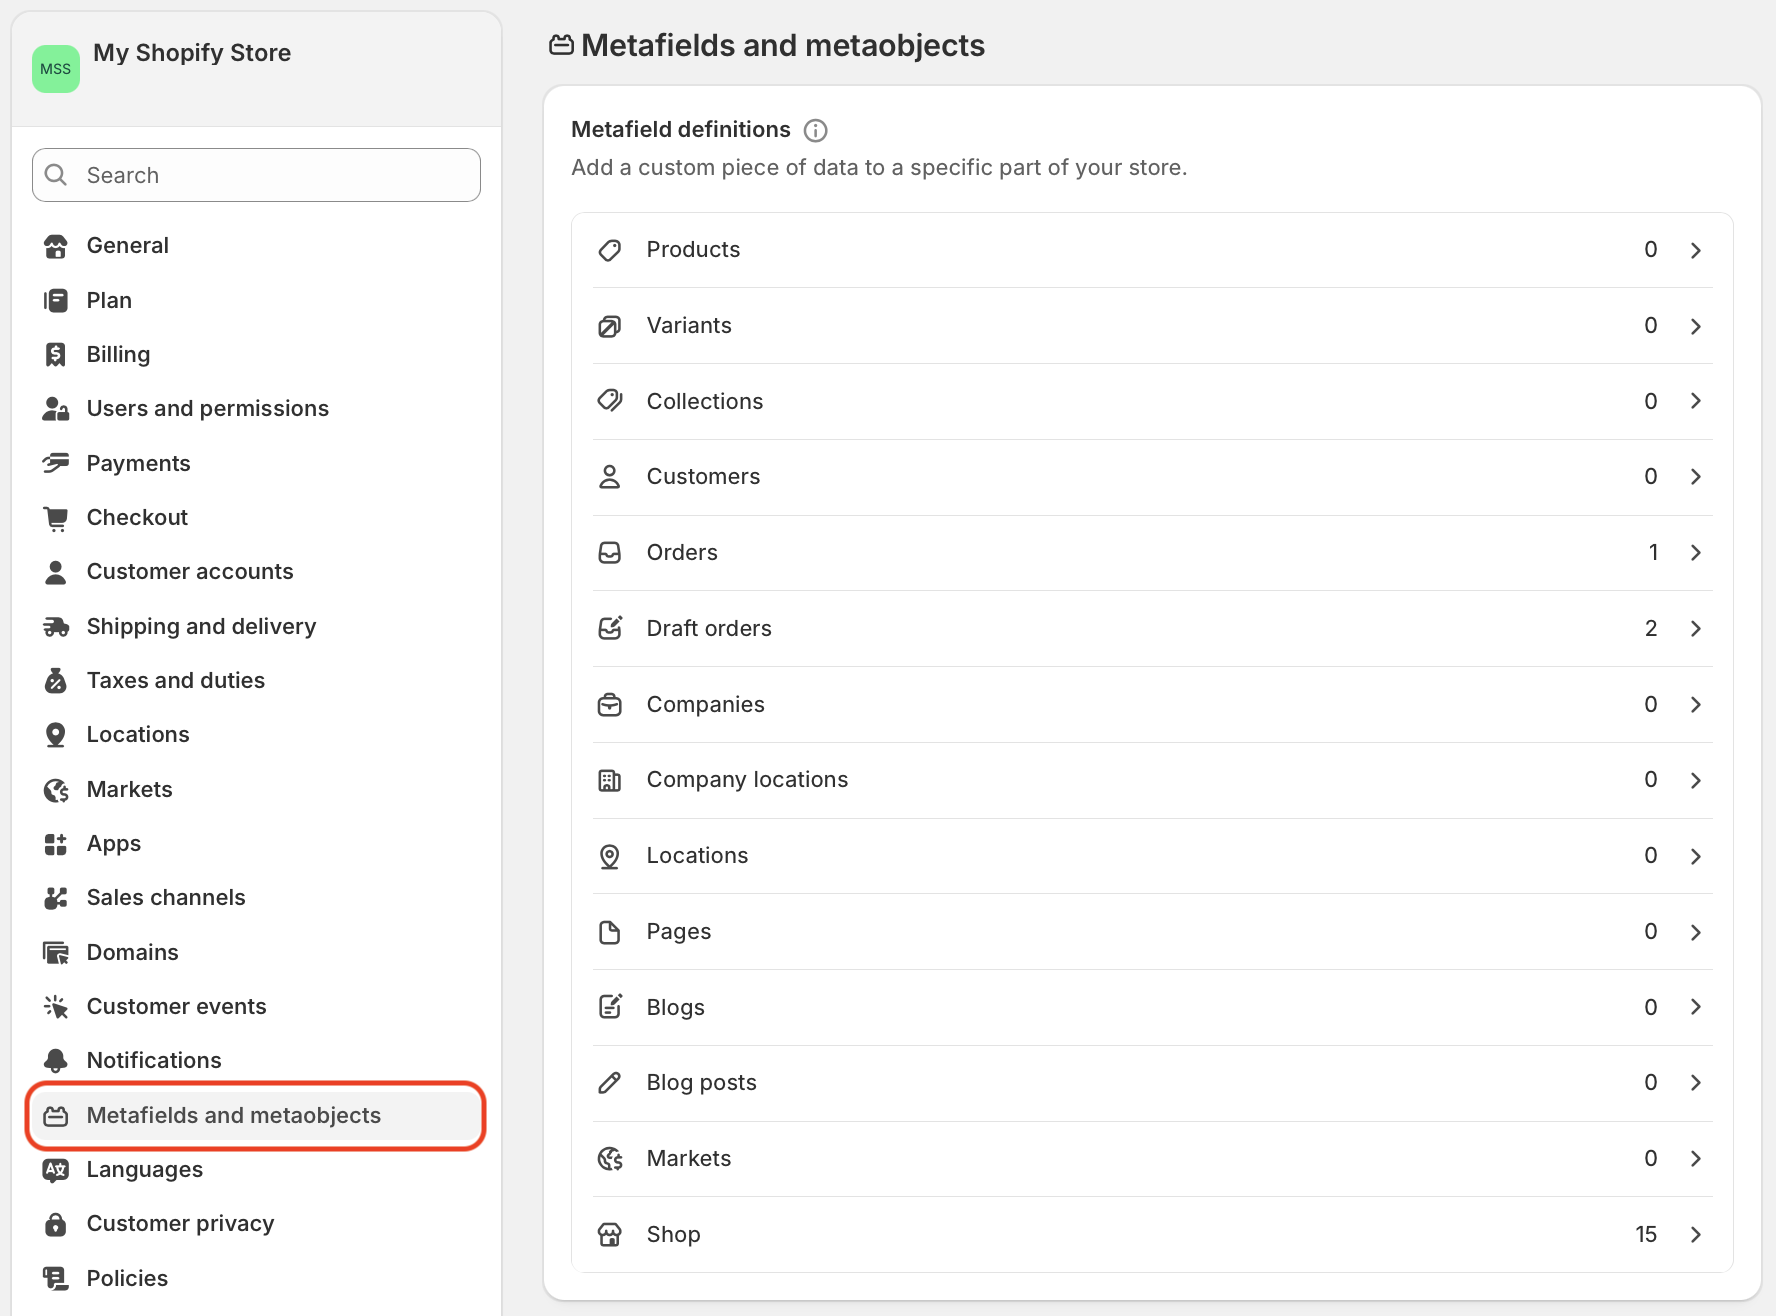The width and height of the screenshot is (1776, 1316).
Task: Click the Languages icon in sidebar
Action: point(56,1170)
